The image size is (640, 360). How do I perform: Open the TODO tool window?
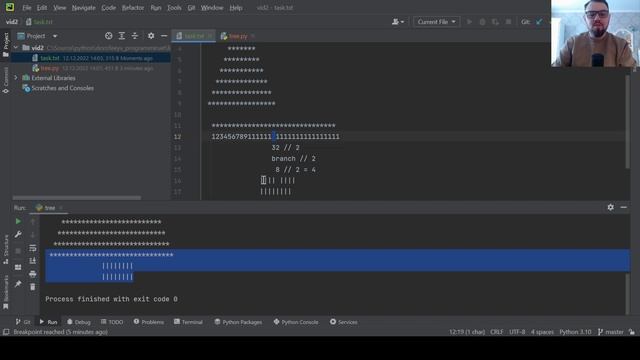click(112, 322)
